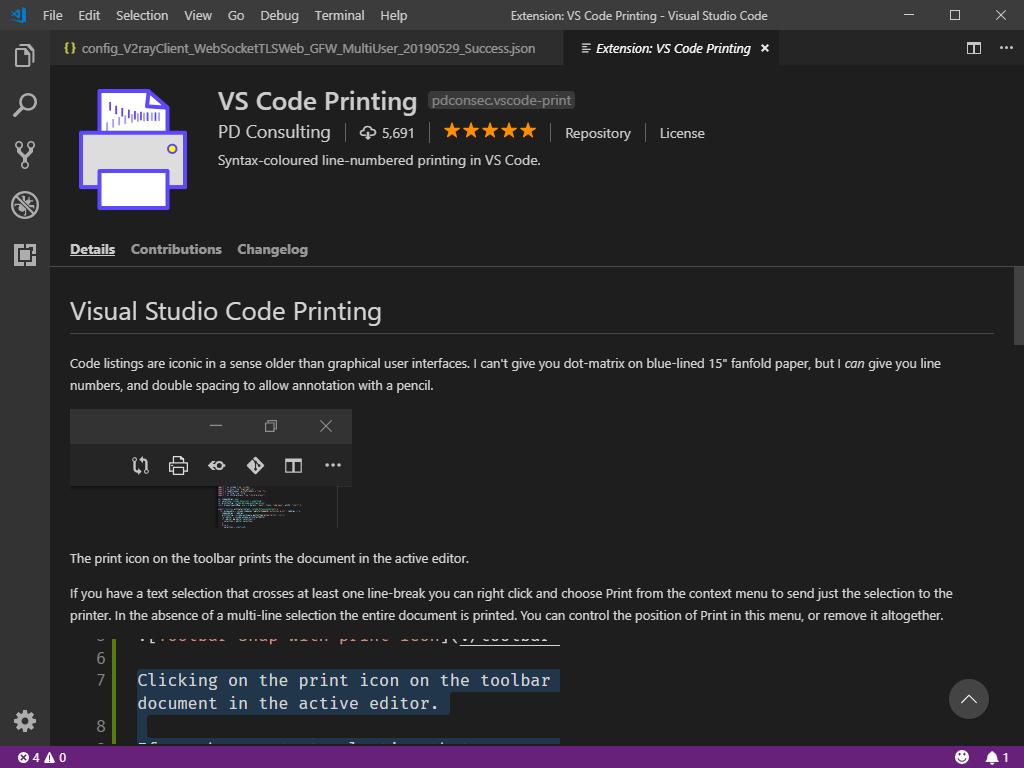Switch to the config_V2rayClient JSON tab
The width and height of the screenshot is (1024, 768).
tap(307, 48)
